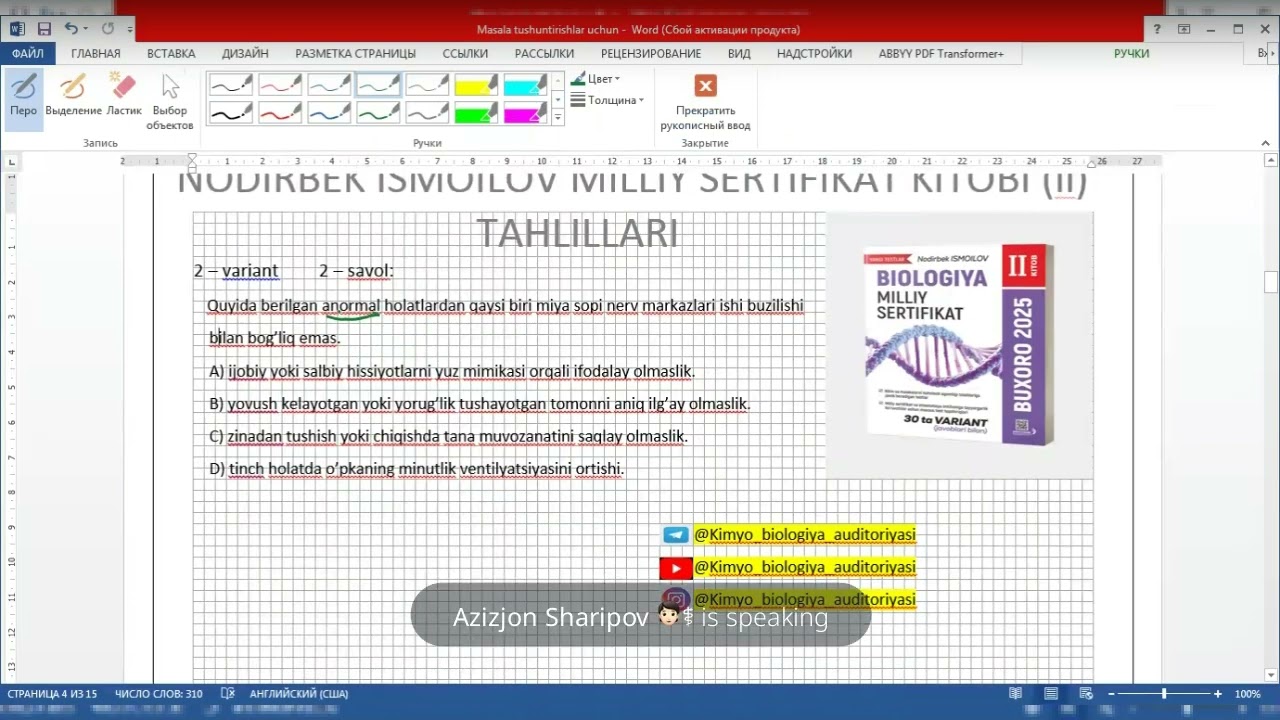The height and width of the screenshot is (720, 1280).
Task: Switch to the РЕЦЕНЗИРОВАНИЕ ribbon tab
Action: click(651, 53)
